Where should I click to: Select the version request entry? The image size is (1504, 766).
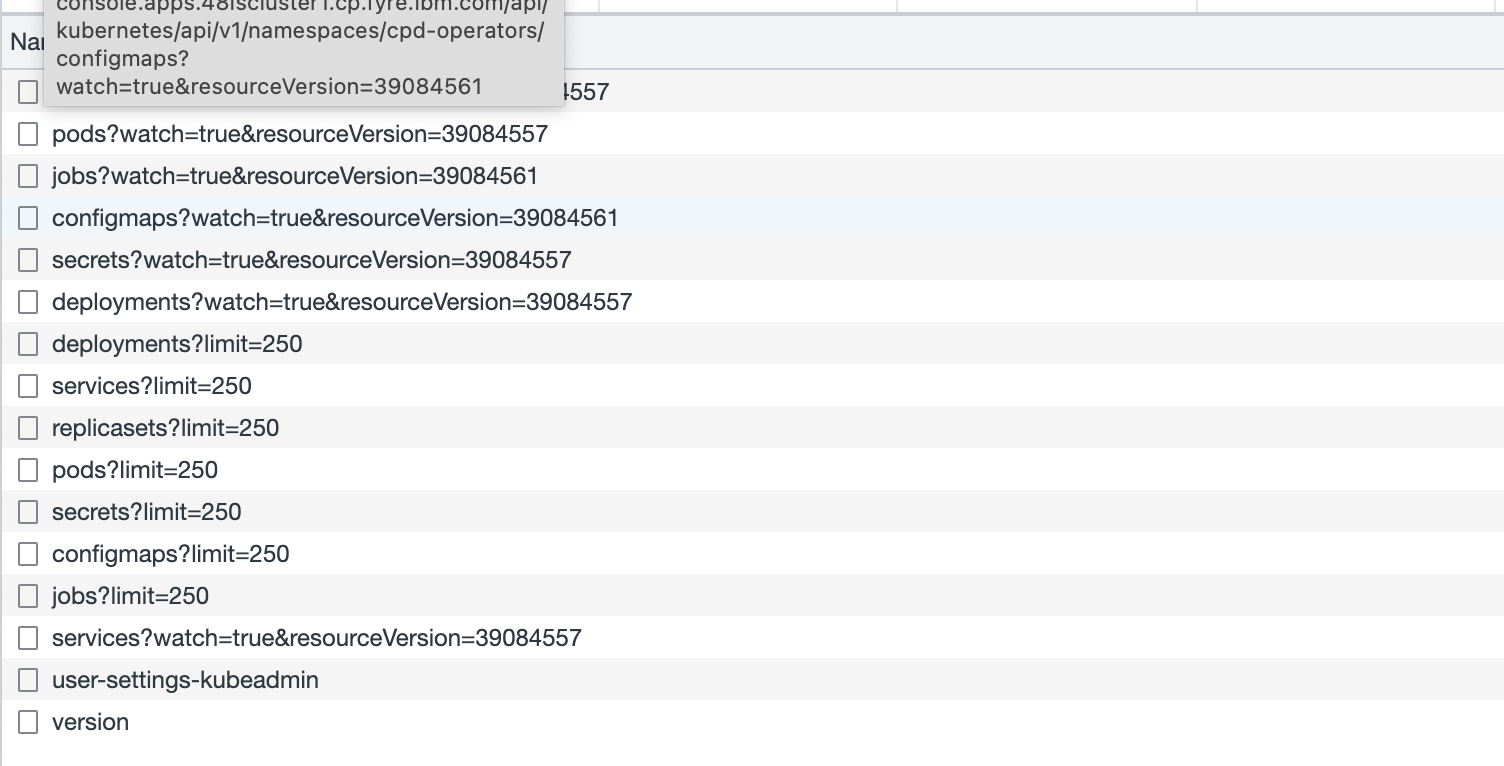[x=90, y=721]
